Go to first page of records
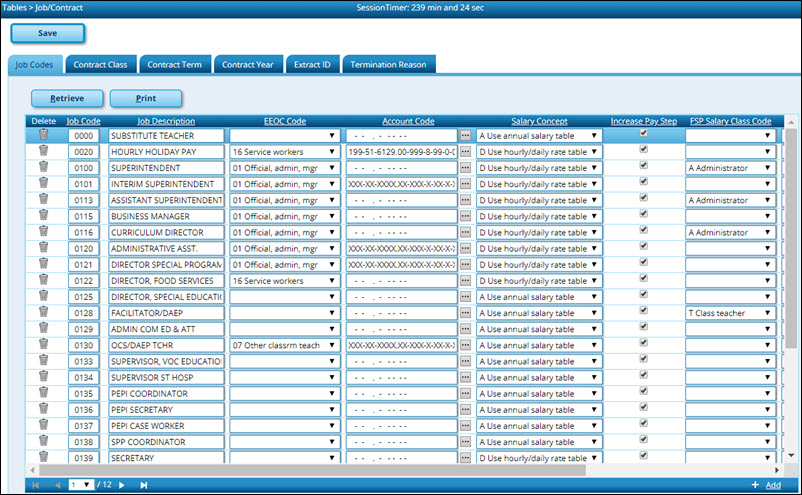Screen dimensions: 802x495 coord(35,485)
